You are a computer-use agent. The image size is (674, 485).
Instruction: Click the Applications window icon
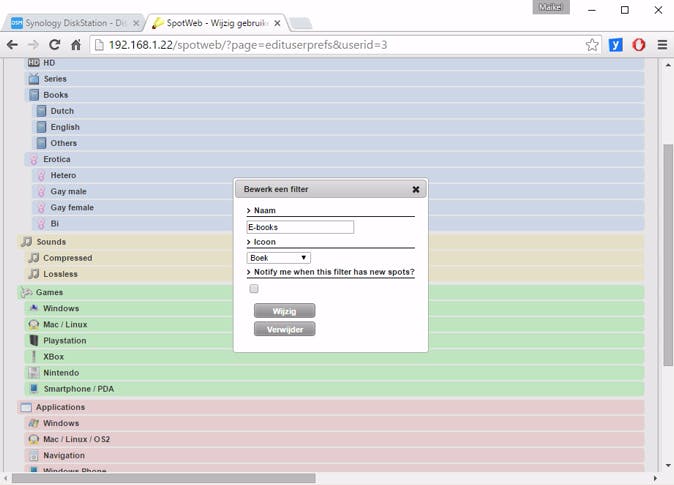26,407
